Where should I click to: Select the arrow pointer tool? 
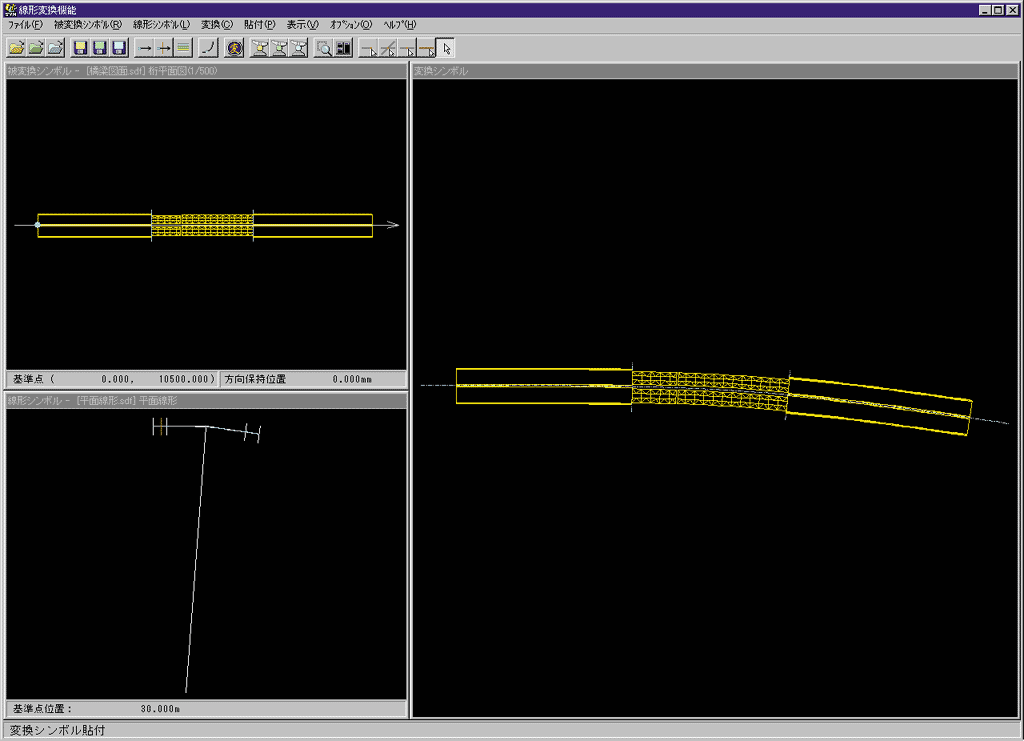(446, 48)
